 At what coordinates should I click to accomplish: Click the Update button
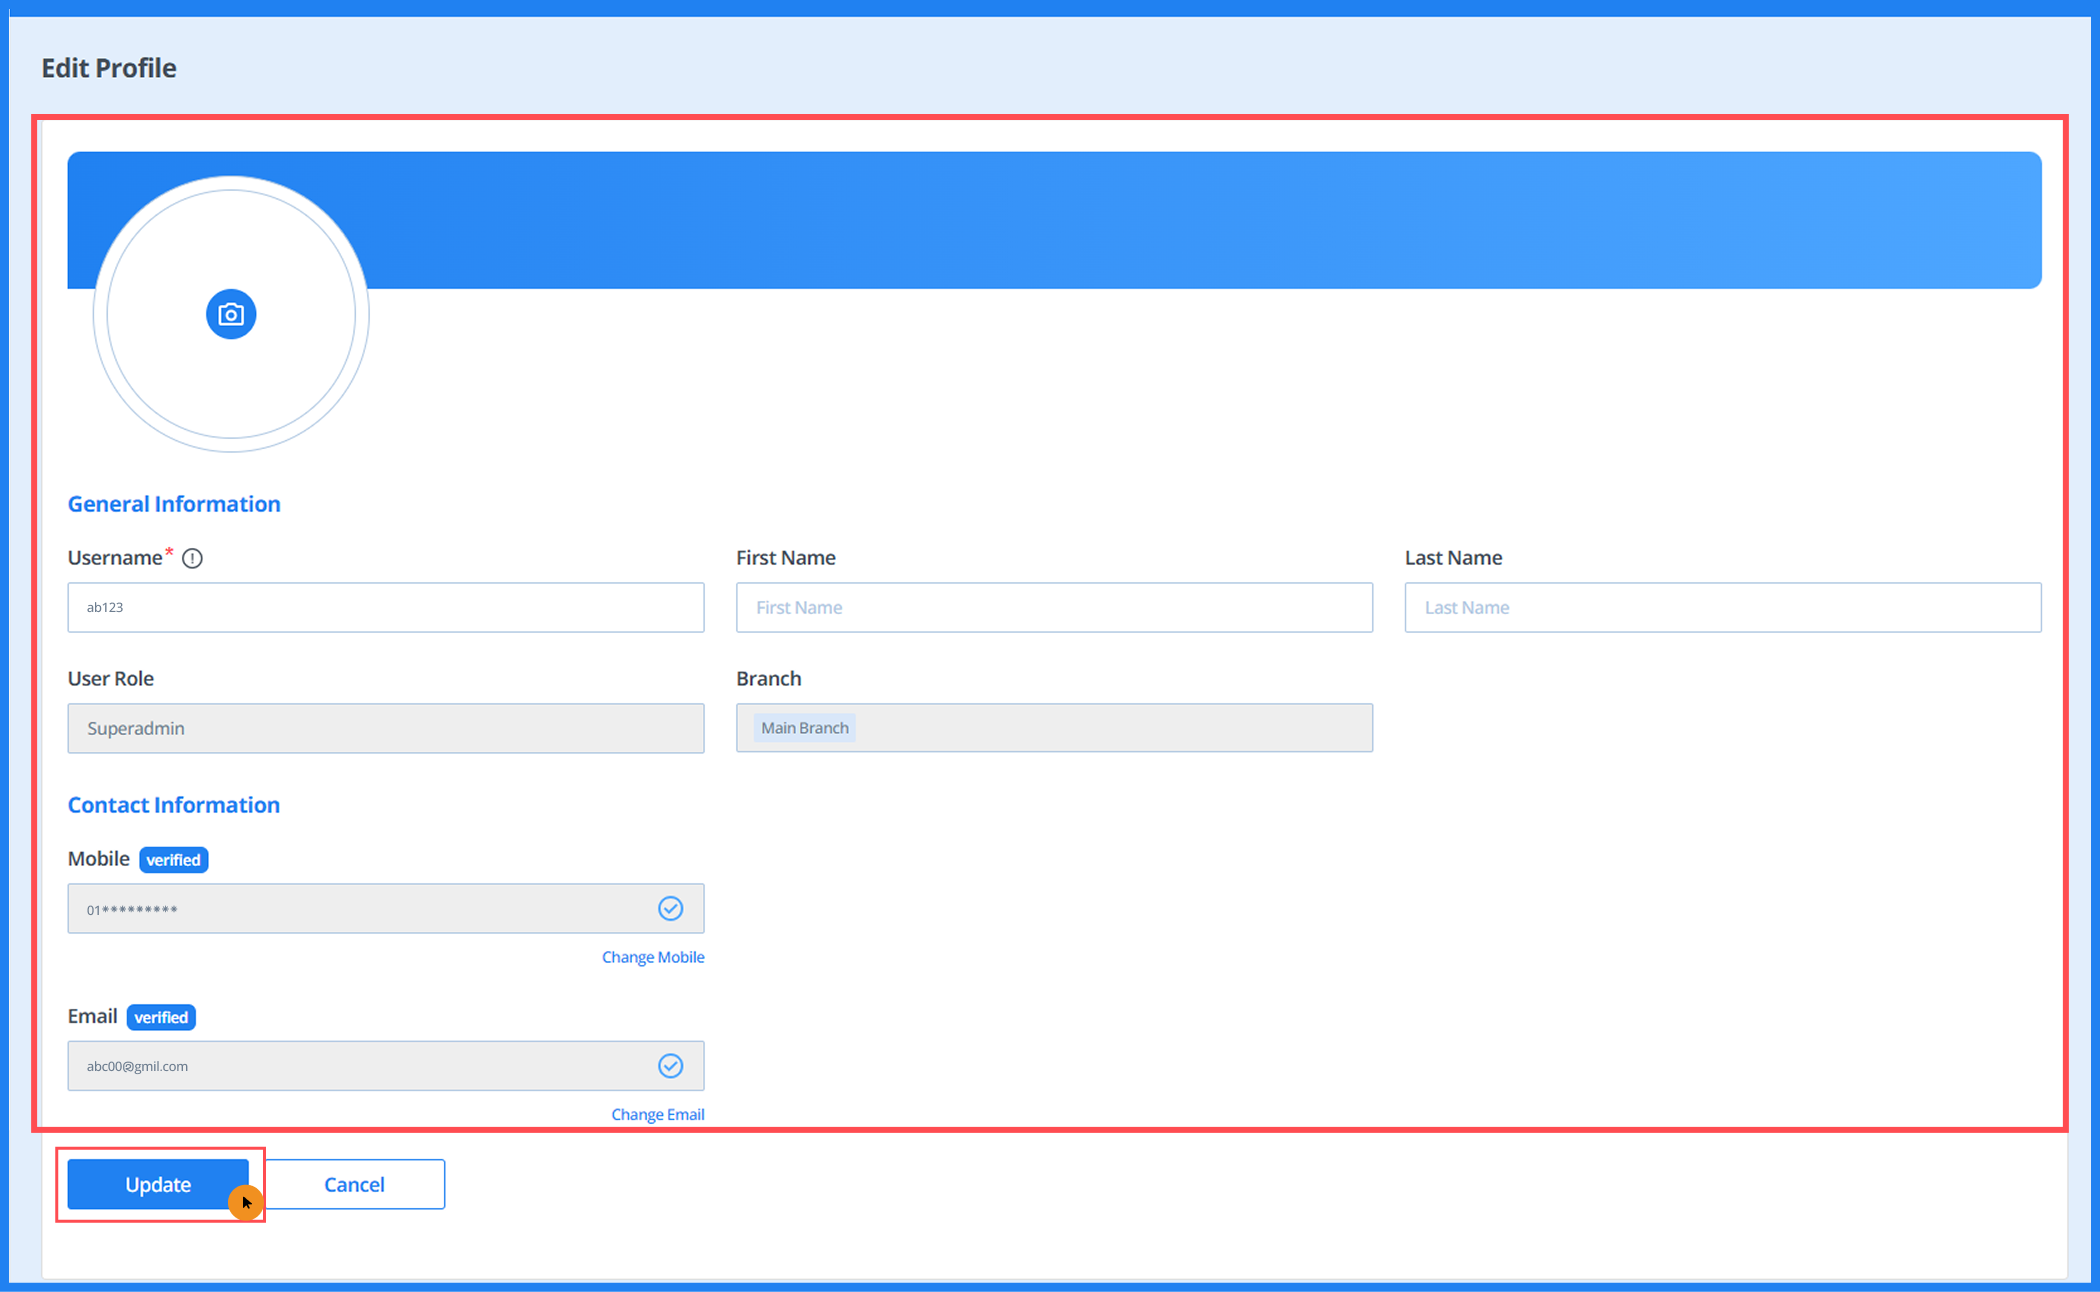[157, 1184]
